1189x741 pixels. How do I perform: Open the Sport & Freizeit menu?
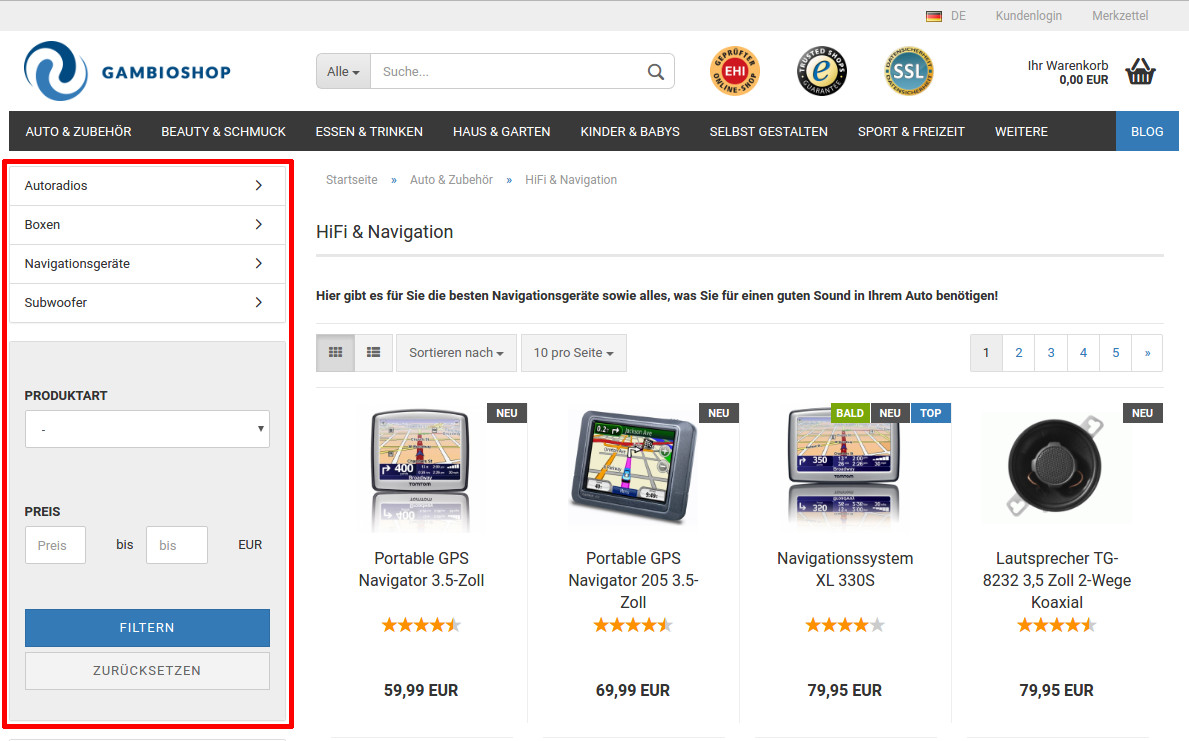(911, 131)
